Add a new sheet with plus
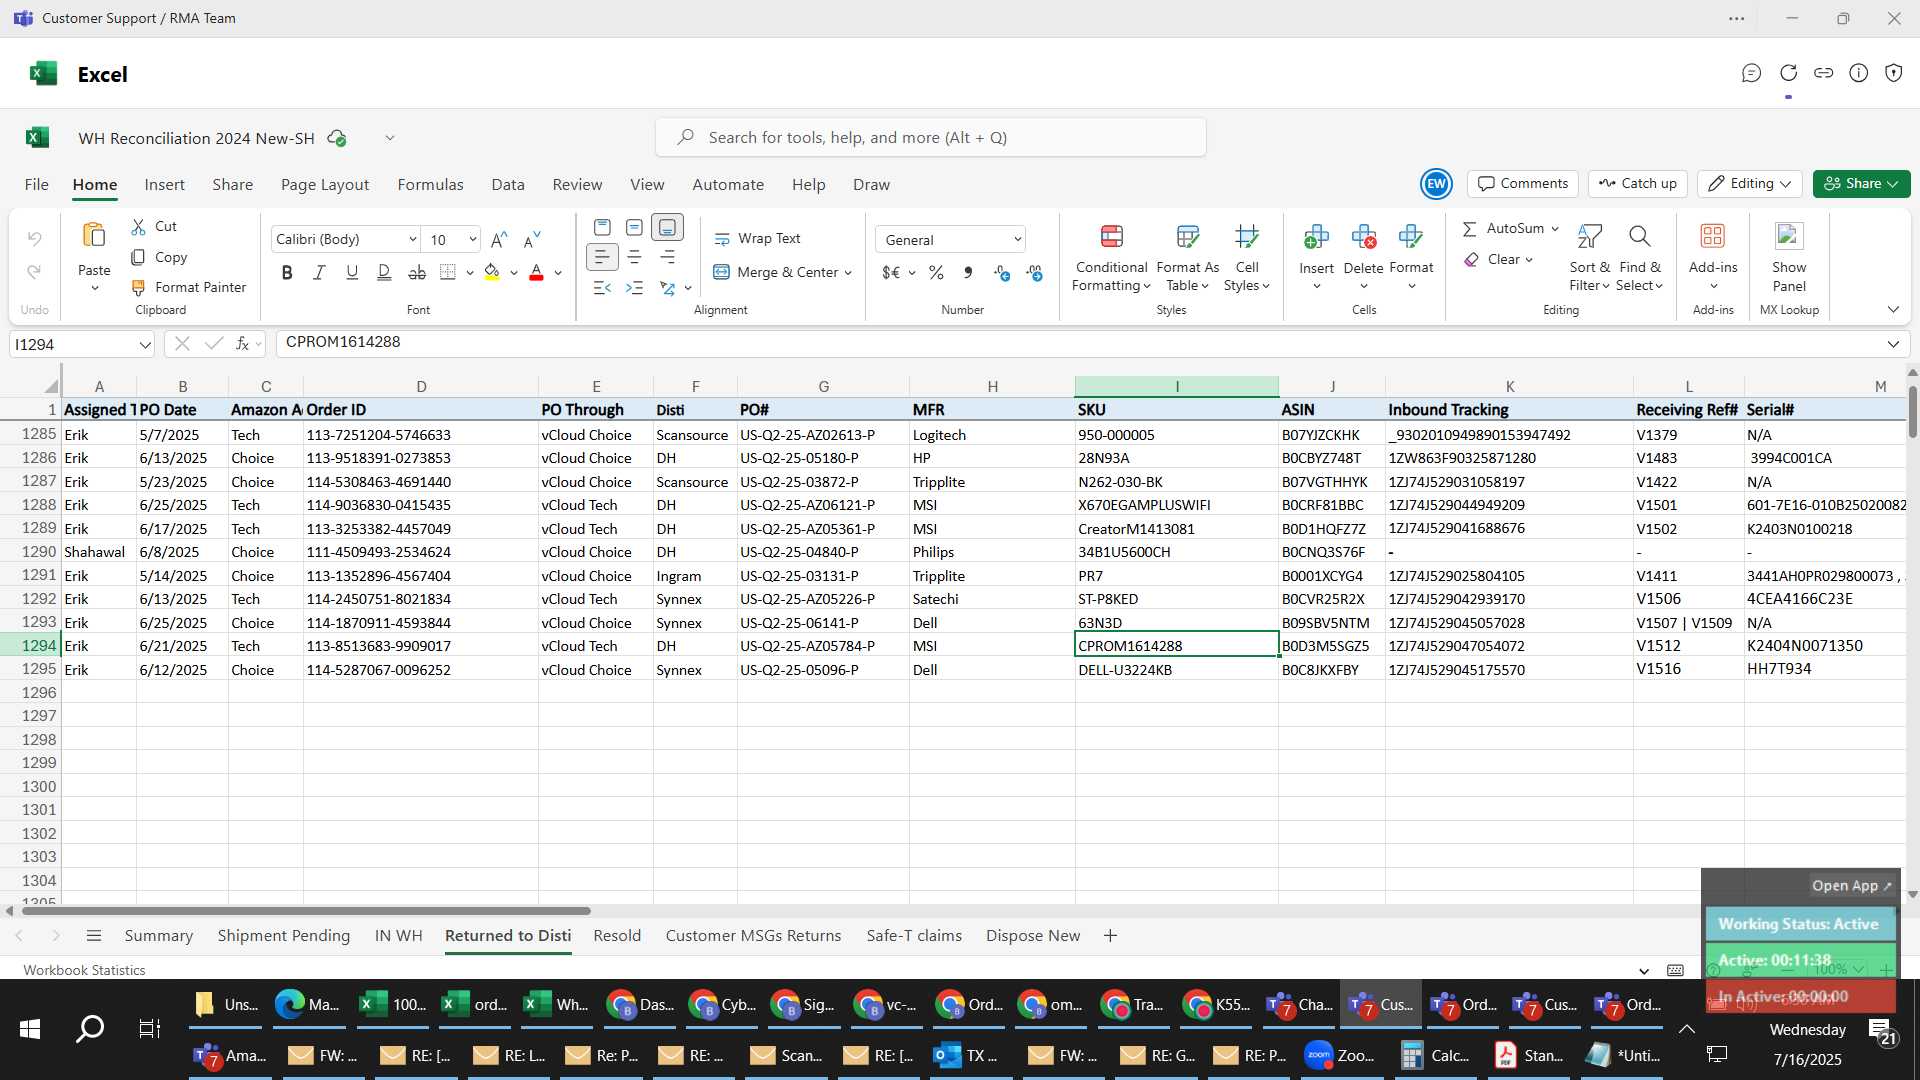The image size is (1920, 1080). pos(1110,936)
